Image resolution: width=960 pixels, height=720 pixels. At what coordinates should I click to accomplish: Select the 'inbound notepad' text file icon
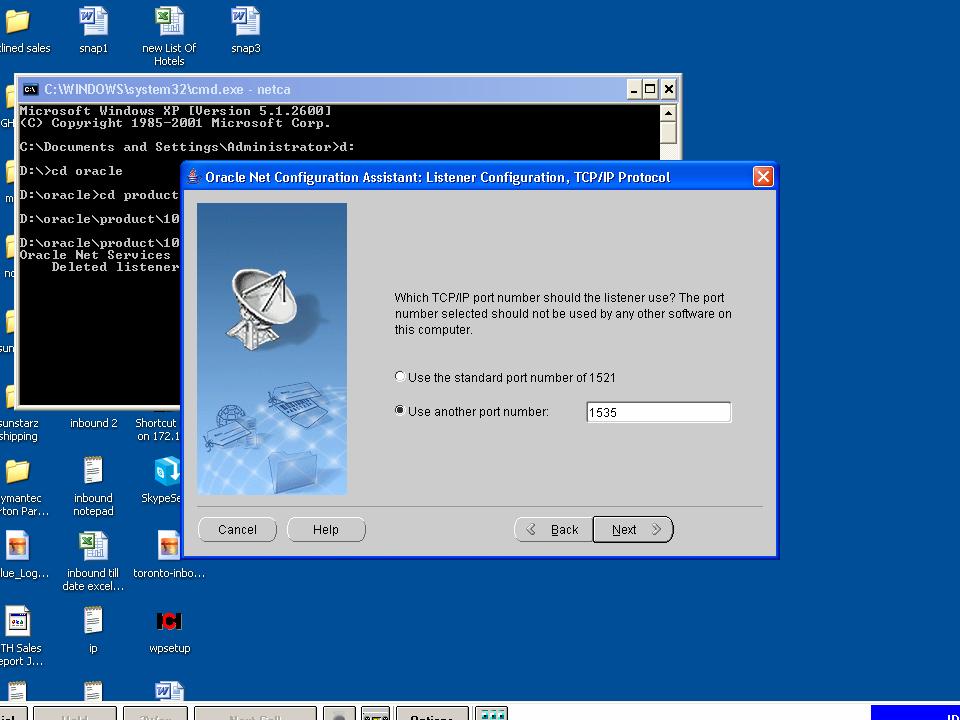pos(93,470)
